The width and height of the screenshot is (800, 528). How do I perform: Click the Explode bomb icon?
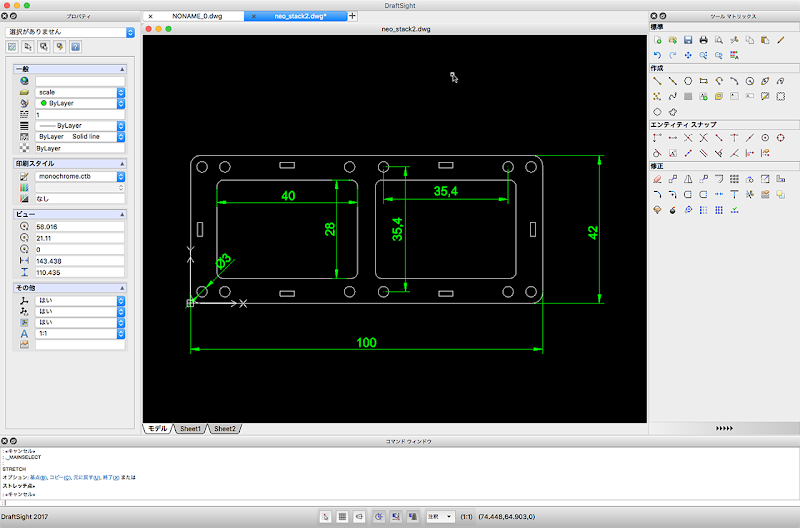(x=672, y=210)
